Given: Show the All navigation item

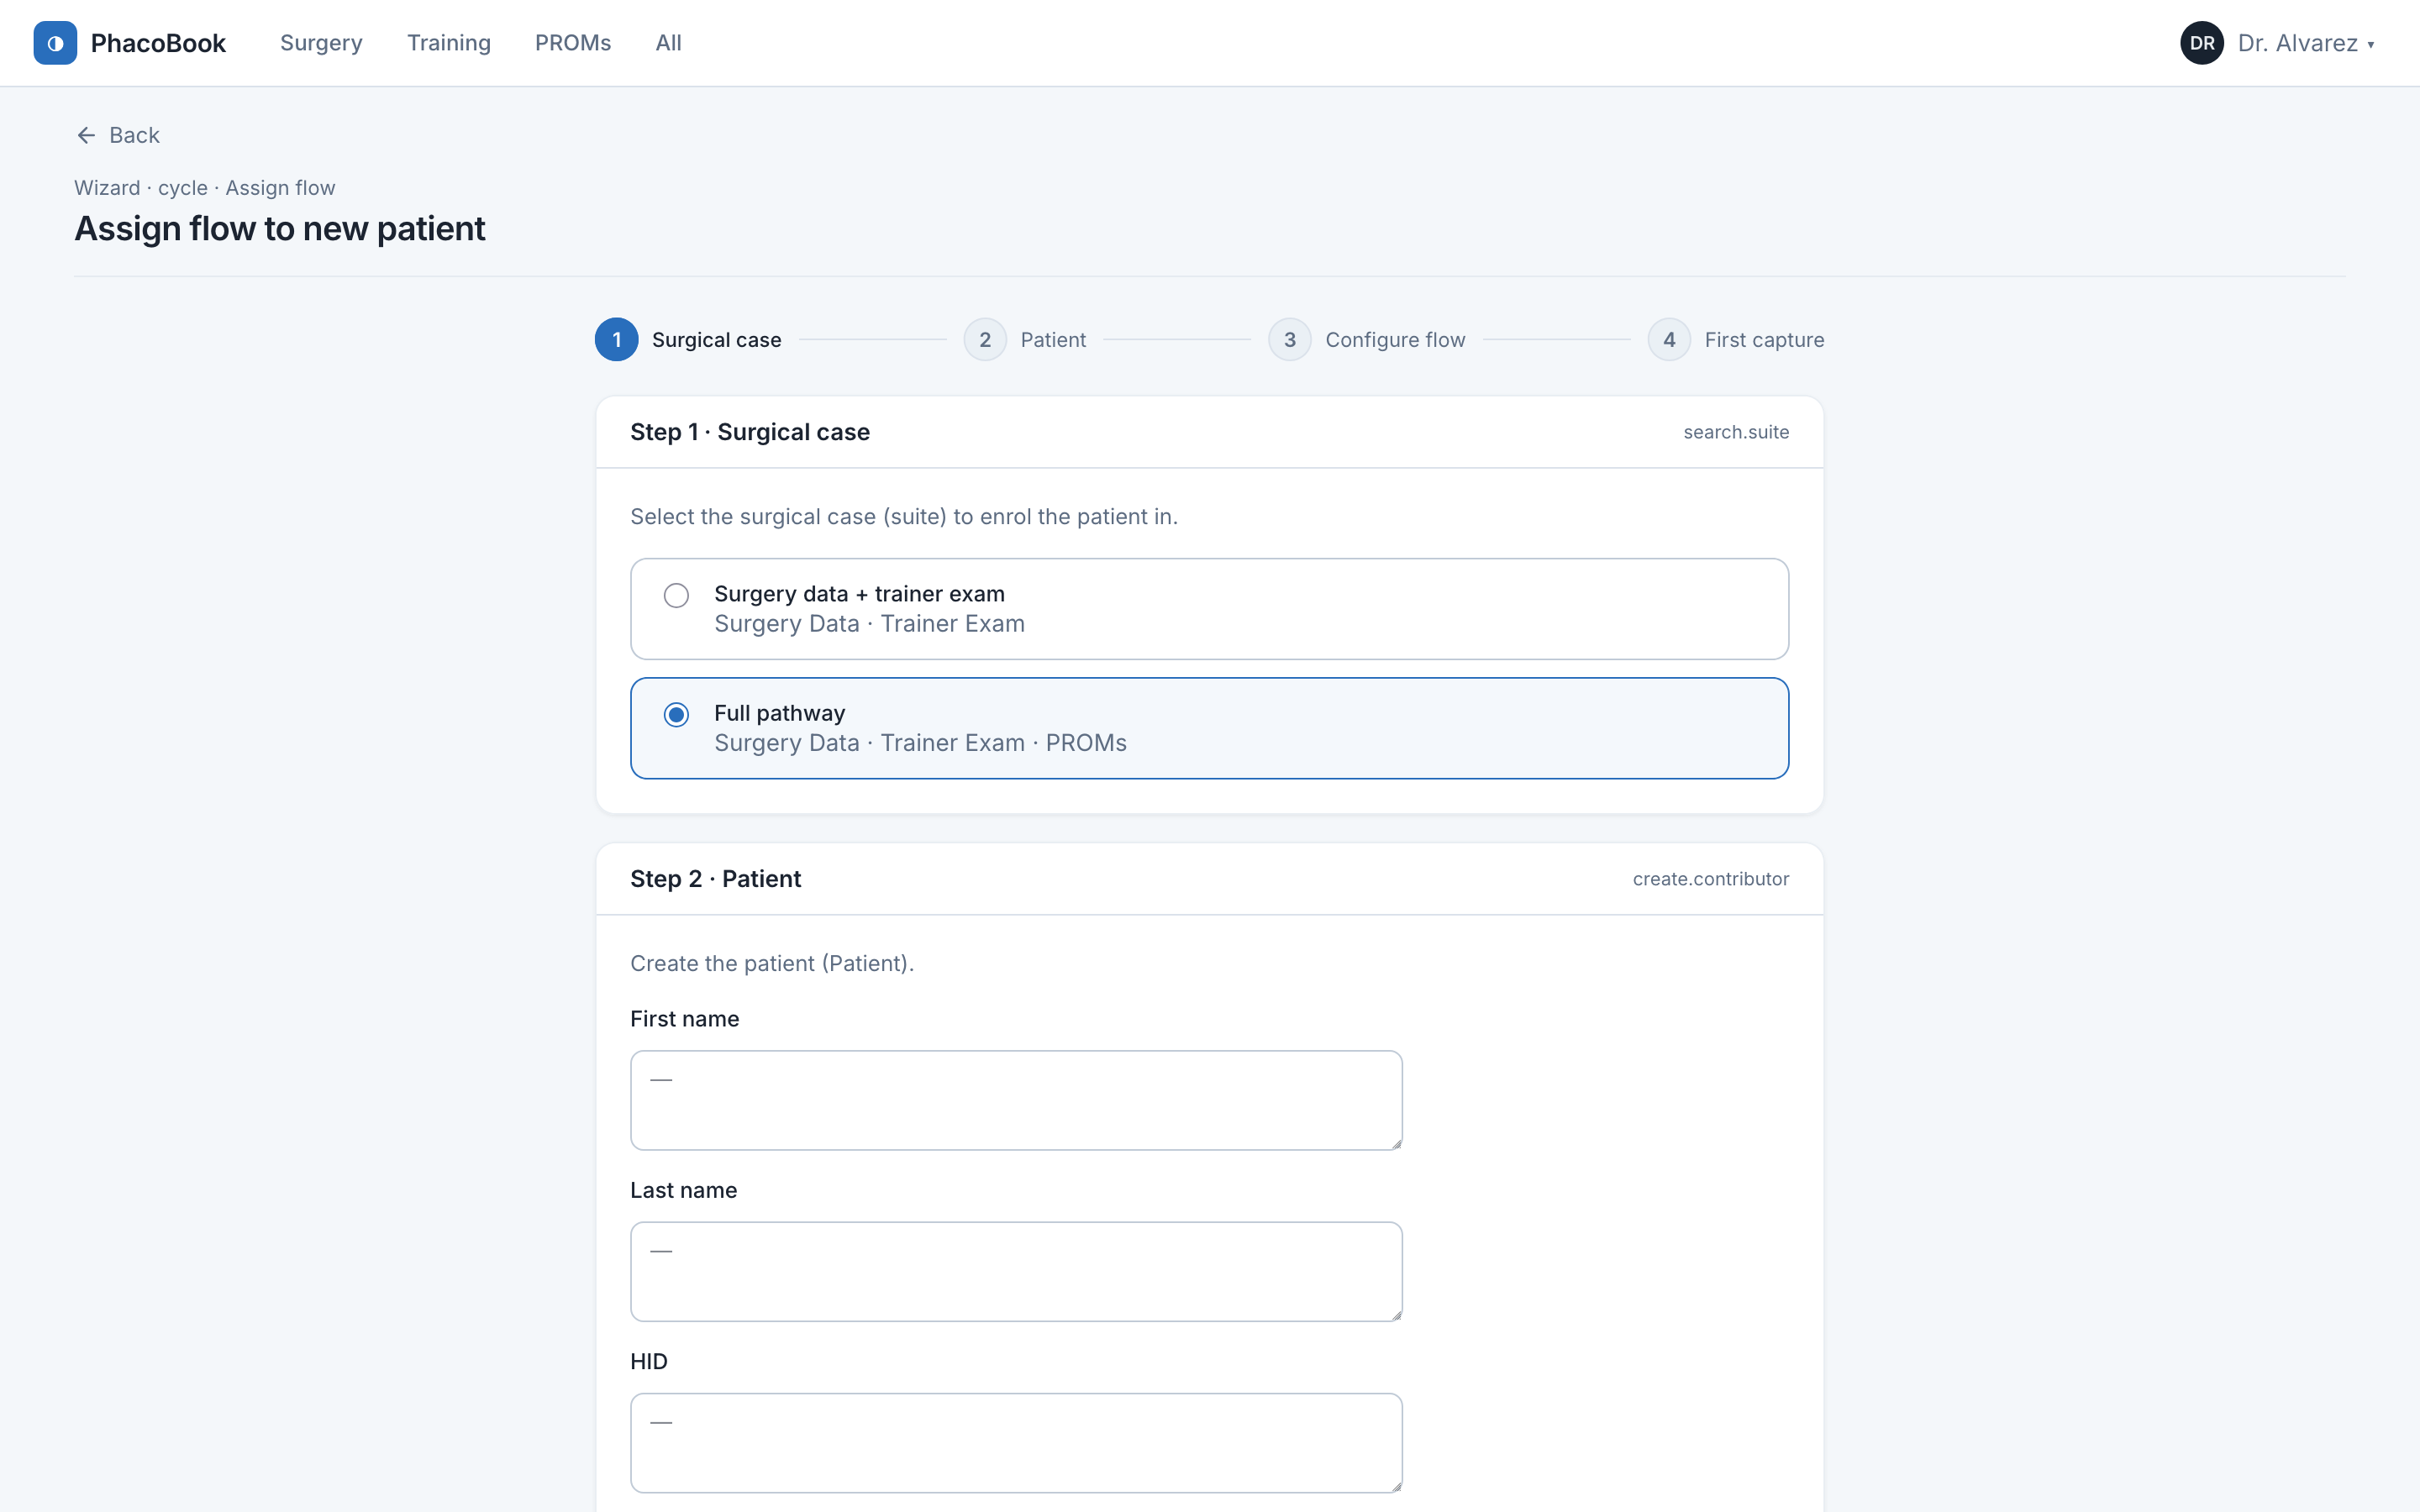Looking at the screenshot, I should click(x=668, y=43).
